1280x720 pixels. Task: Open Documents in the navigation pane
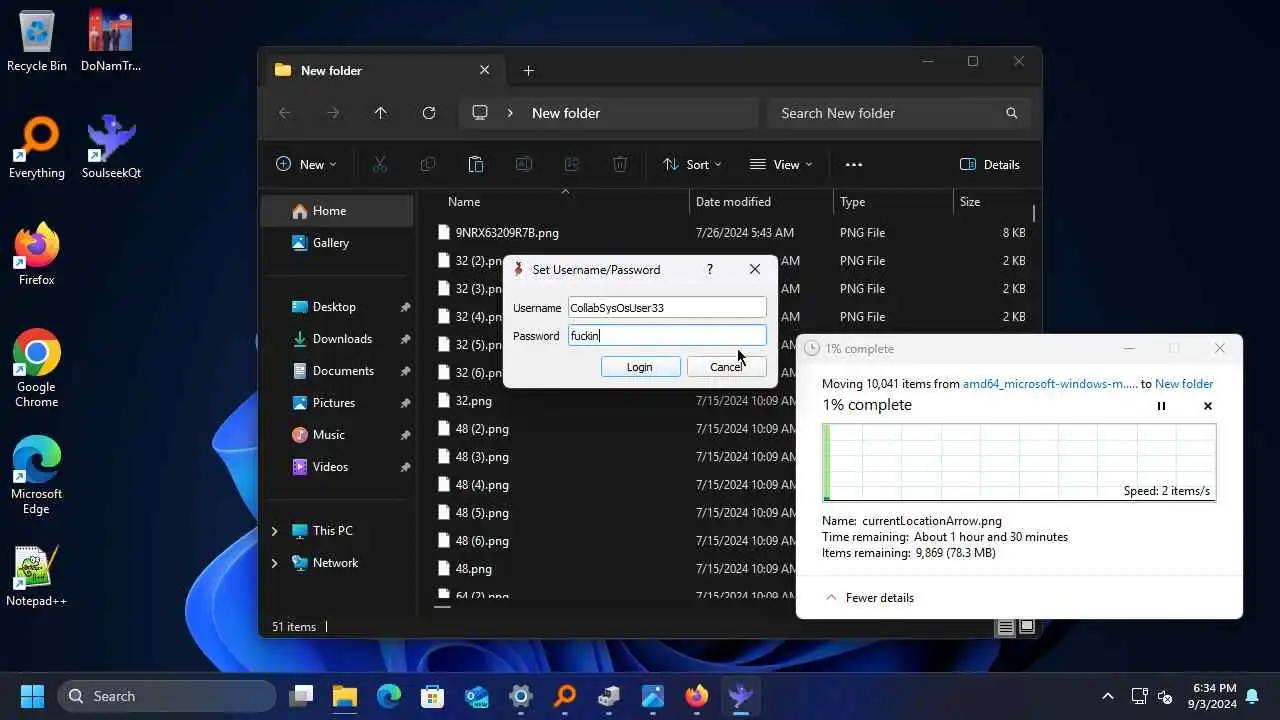[337, 371]
